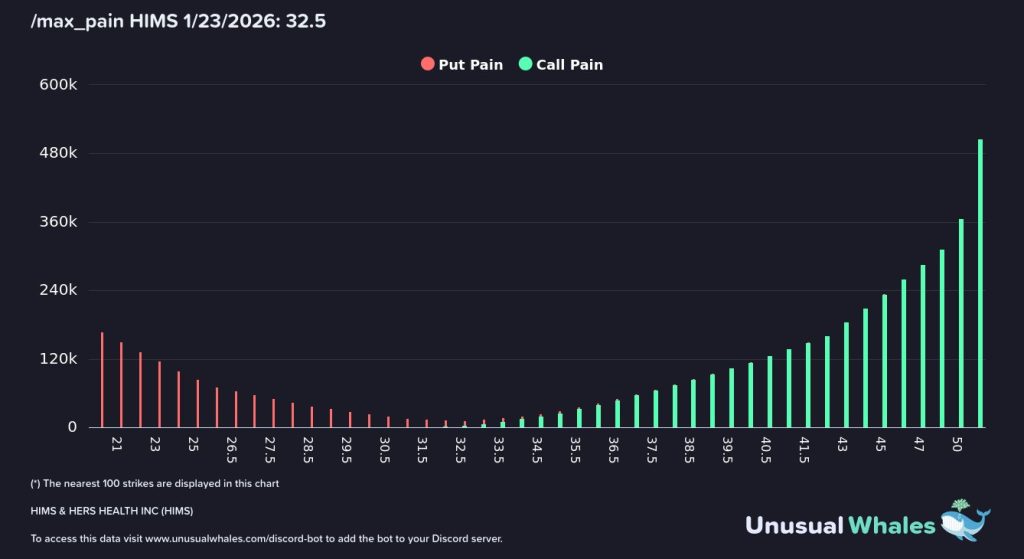Click the HIMS & HERS HEALTH INC text
Viewport: 1024px width, 559px height.
click(x=112, y=511)
